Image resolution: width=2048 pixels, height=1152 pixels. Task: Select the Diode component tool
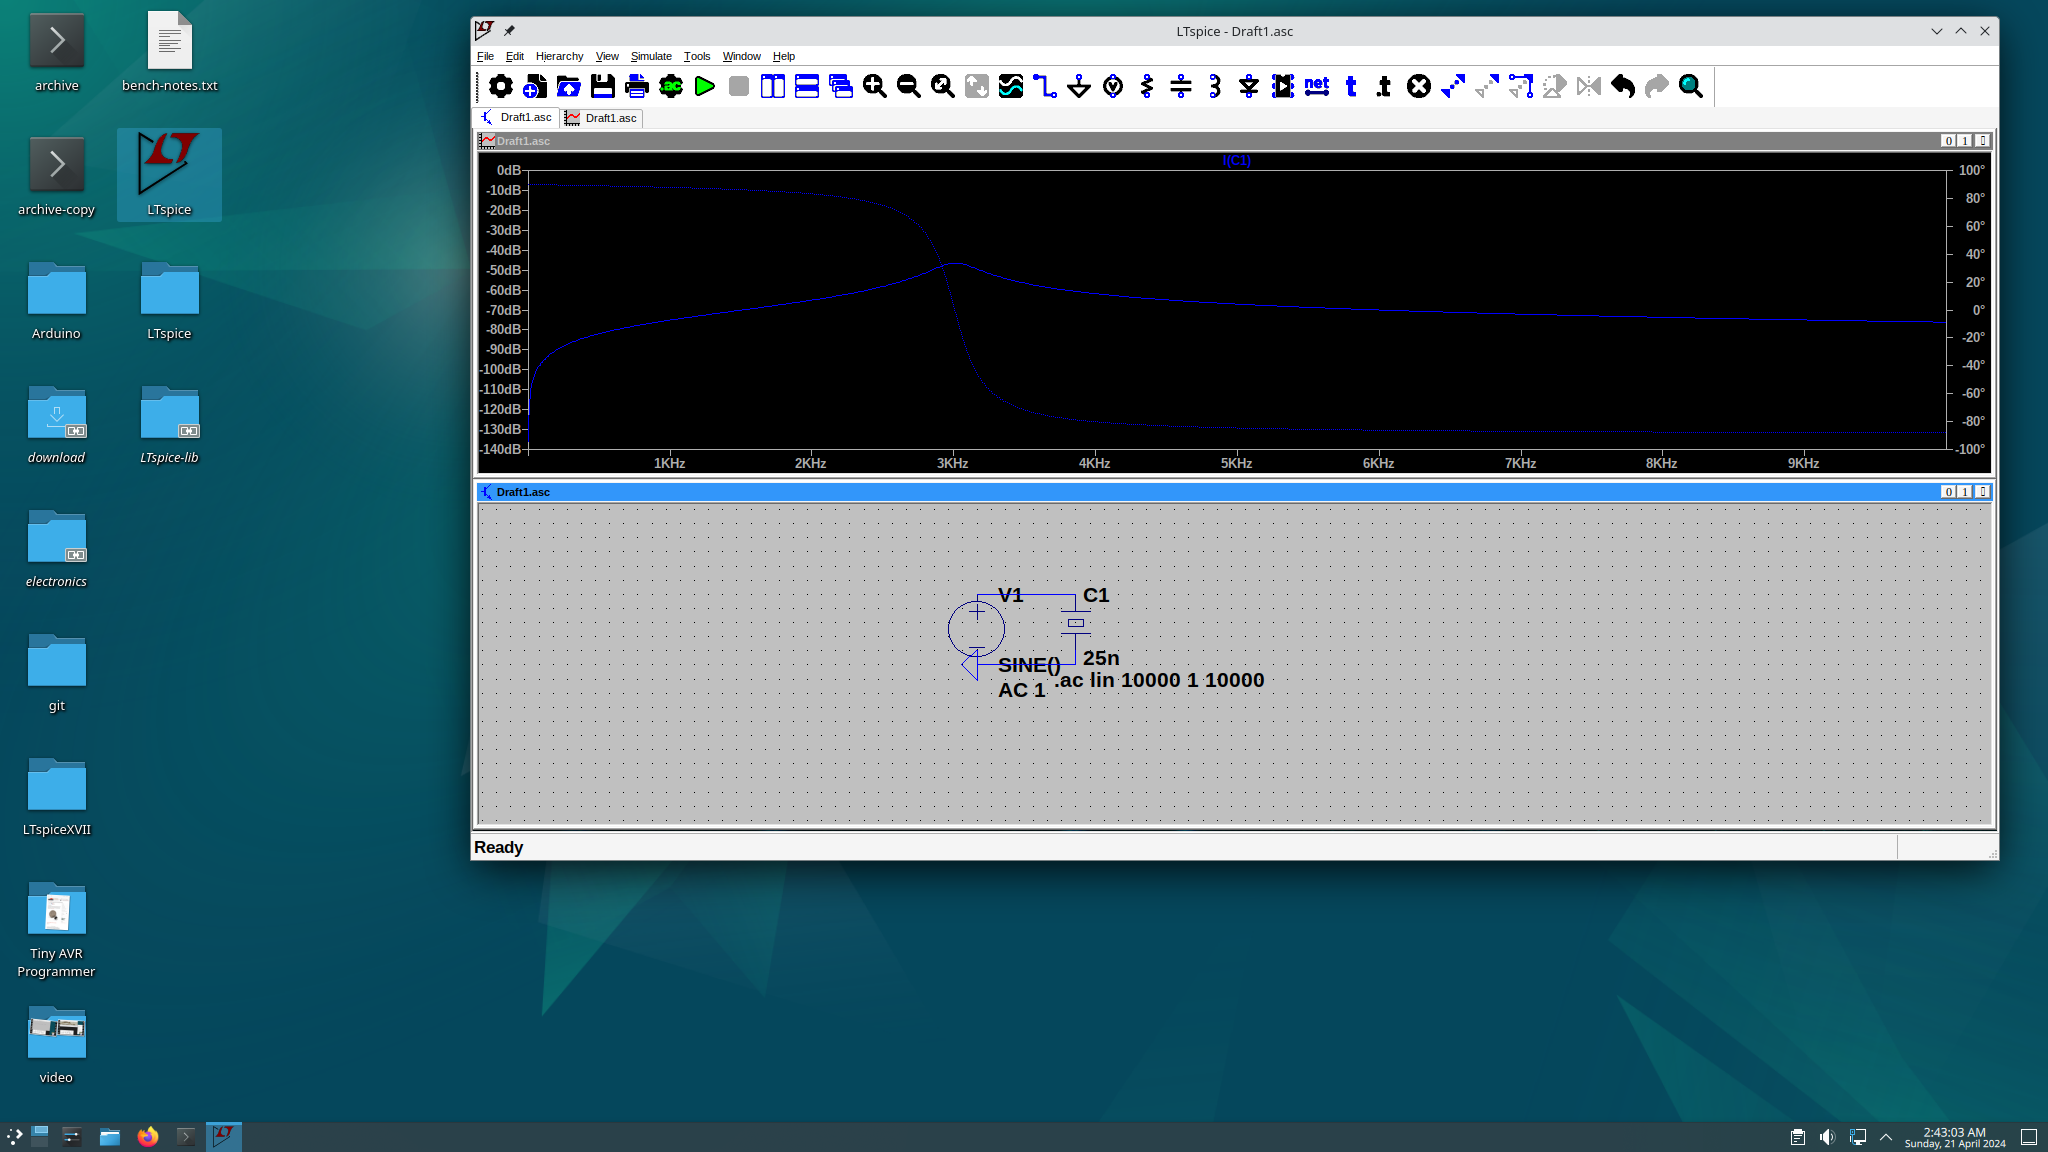tap(1249, 87)
